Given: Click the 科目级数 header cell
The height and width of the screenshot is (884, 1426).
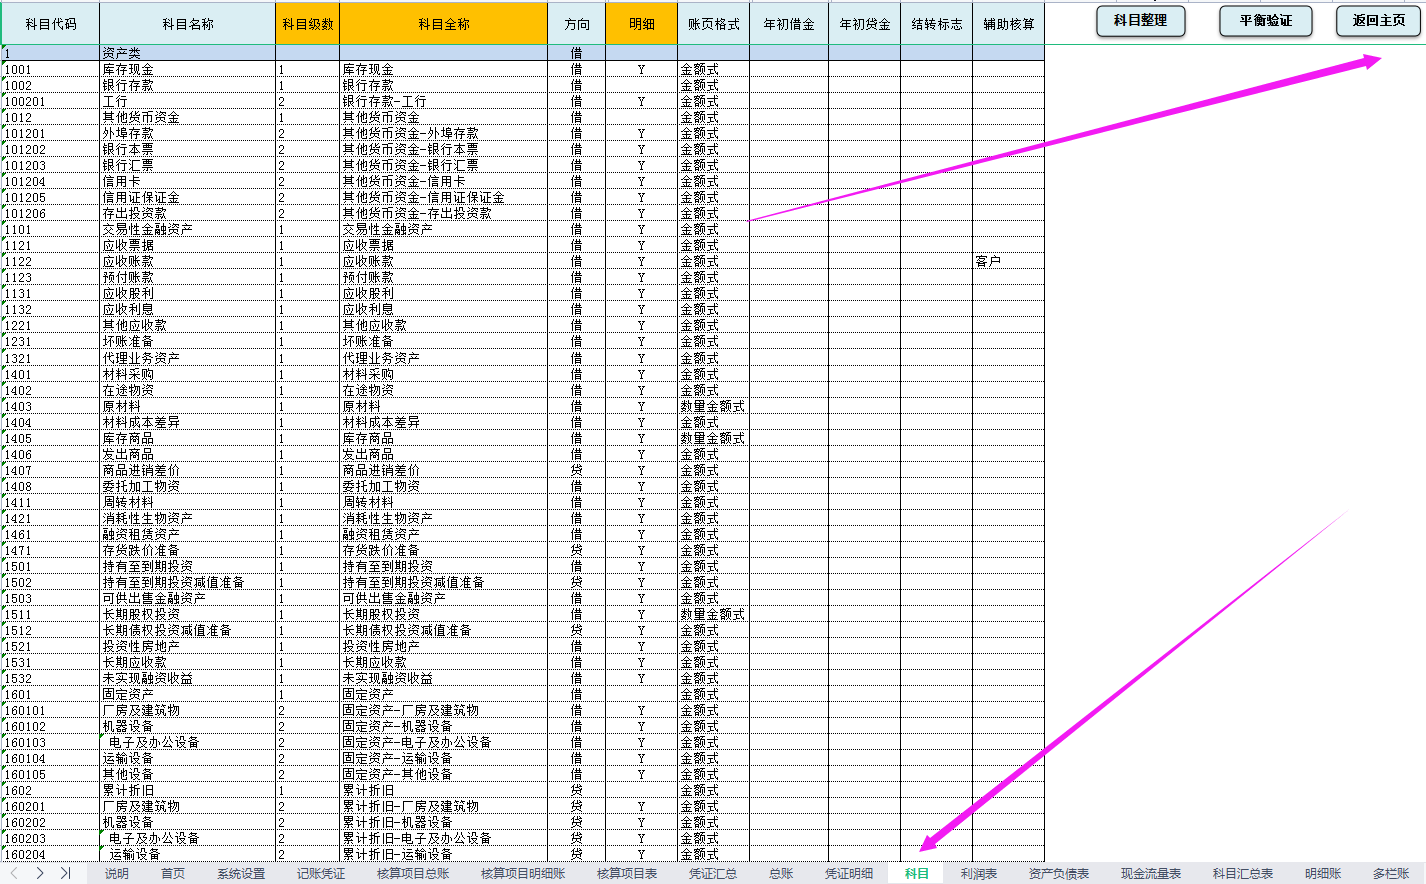Looking at the screenshot, I should click(x=308, y=24).
